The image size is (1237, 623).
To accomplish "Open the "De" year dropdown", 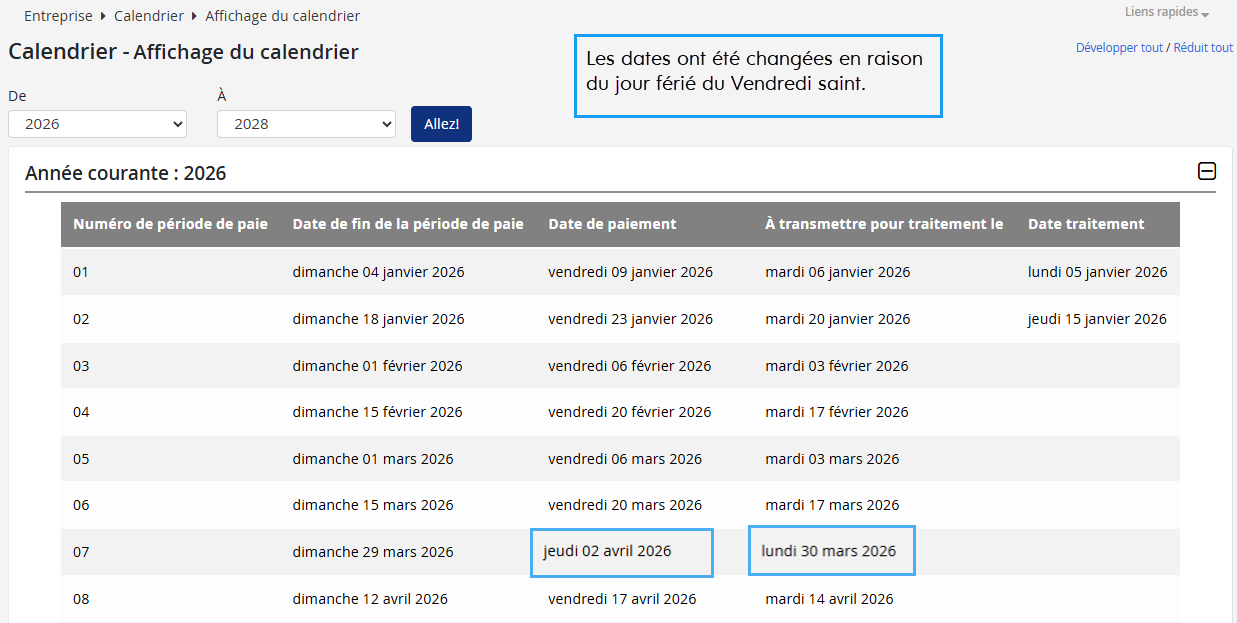I will [x=97, y=124].
